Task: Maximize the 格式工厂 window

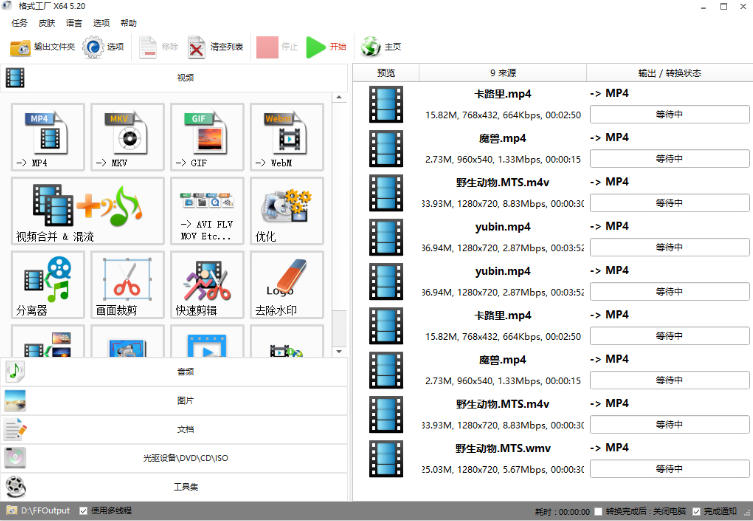Action: (723, 7)
